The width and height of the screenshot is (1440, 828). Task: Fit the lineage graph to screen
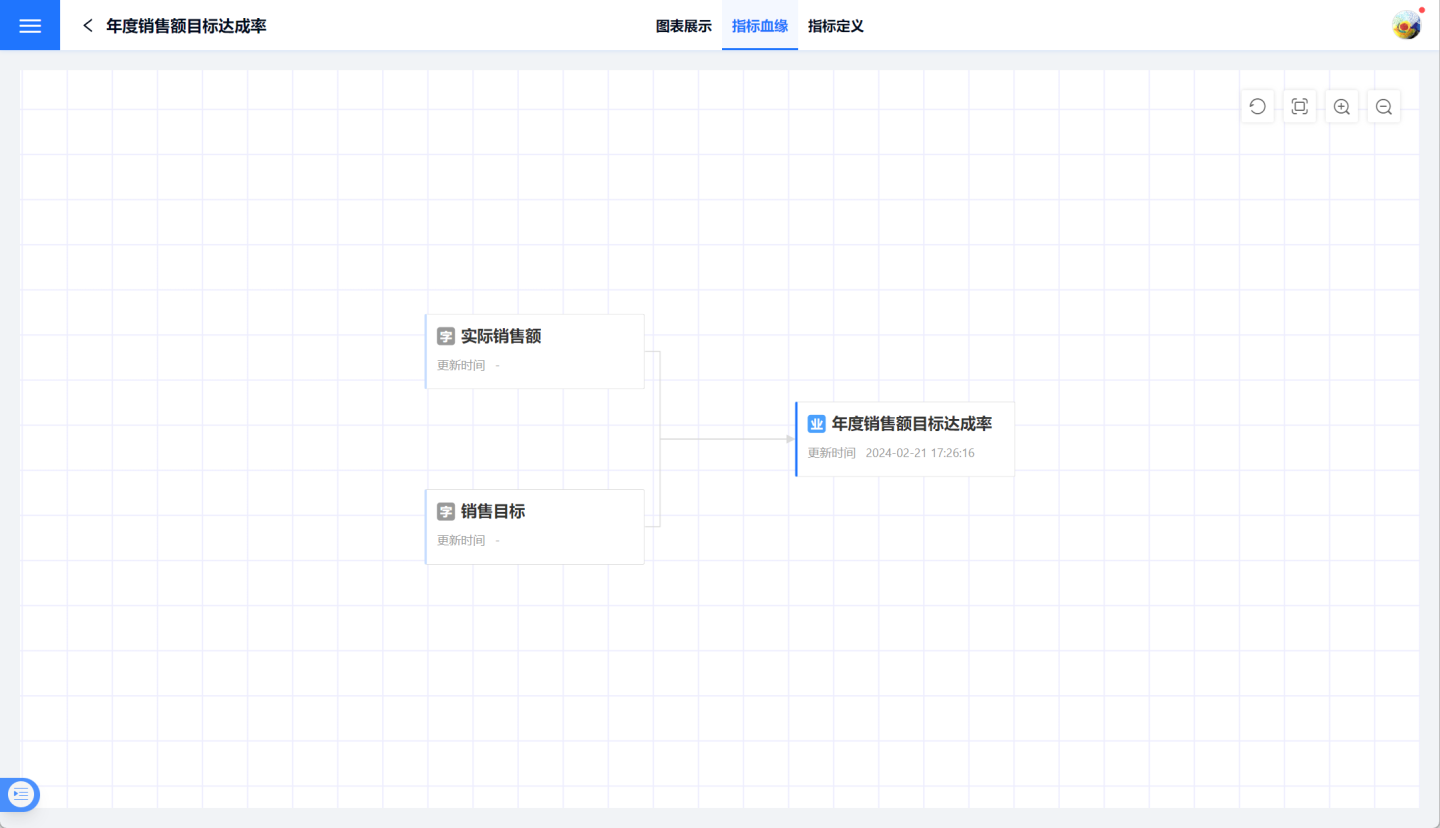coord(1300,107)
